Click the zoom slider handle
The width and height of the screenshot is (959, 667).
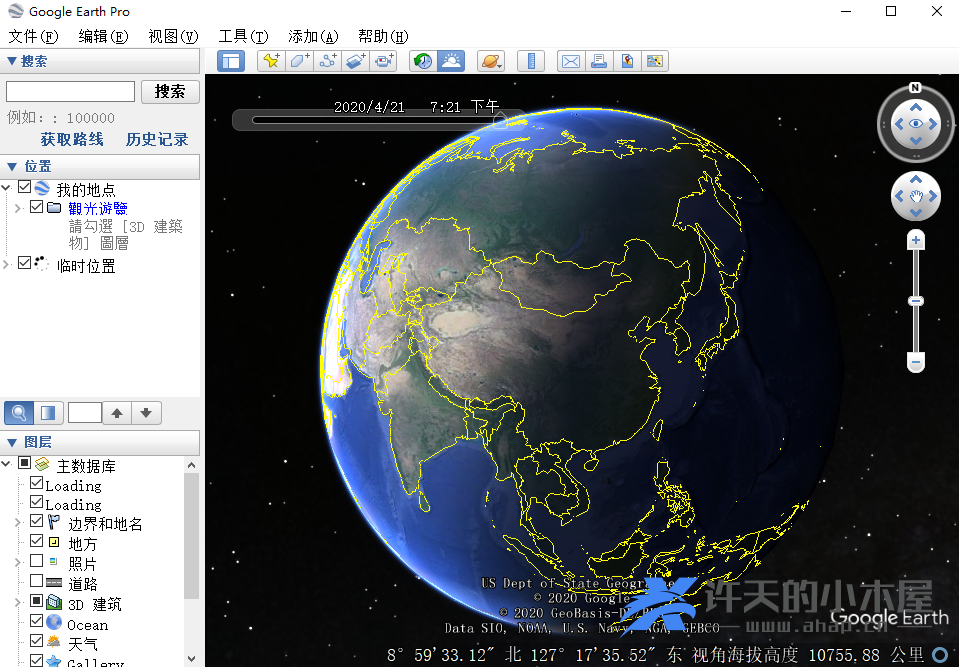pyautogui.click(x=916, y=301)
